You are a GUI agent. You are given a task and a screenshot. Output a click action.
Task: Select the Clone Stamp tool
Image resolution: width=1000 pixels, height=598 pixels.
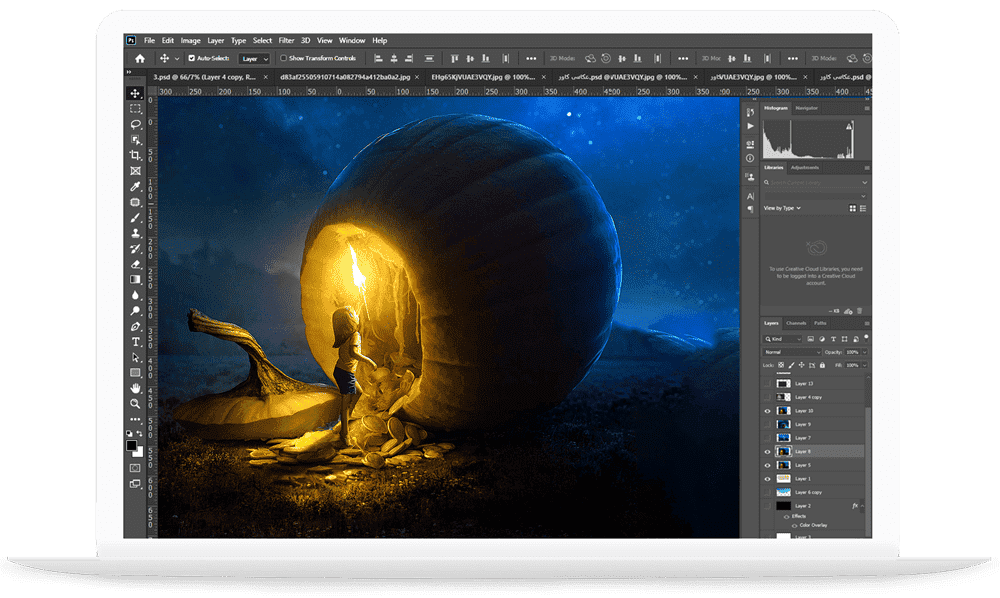click(135, 233)
